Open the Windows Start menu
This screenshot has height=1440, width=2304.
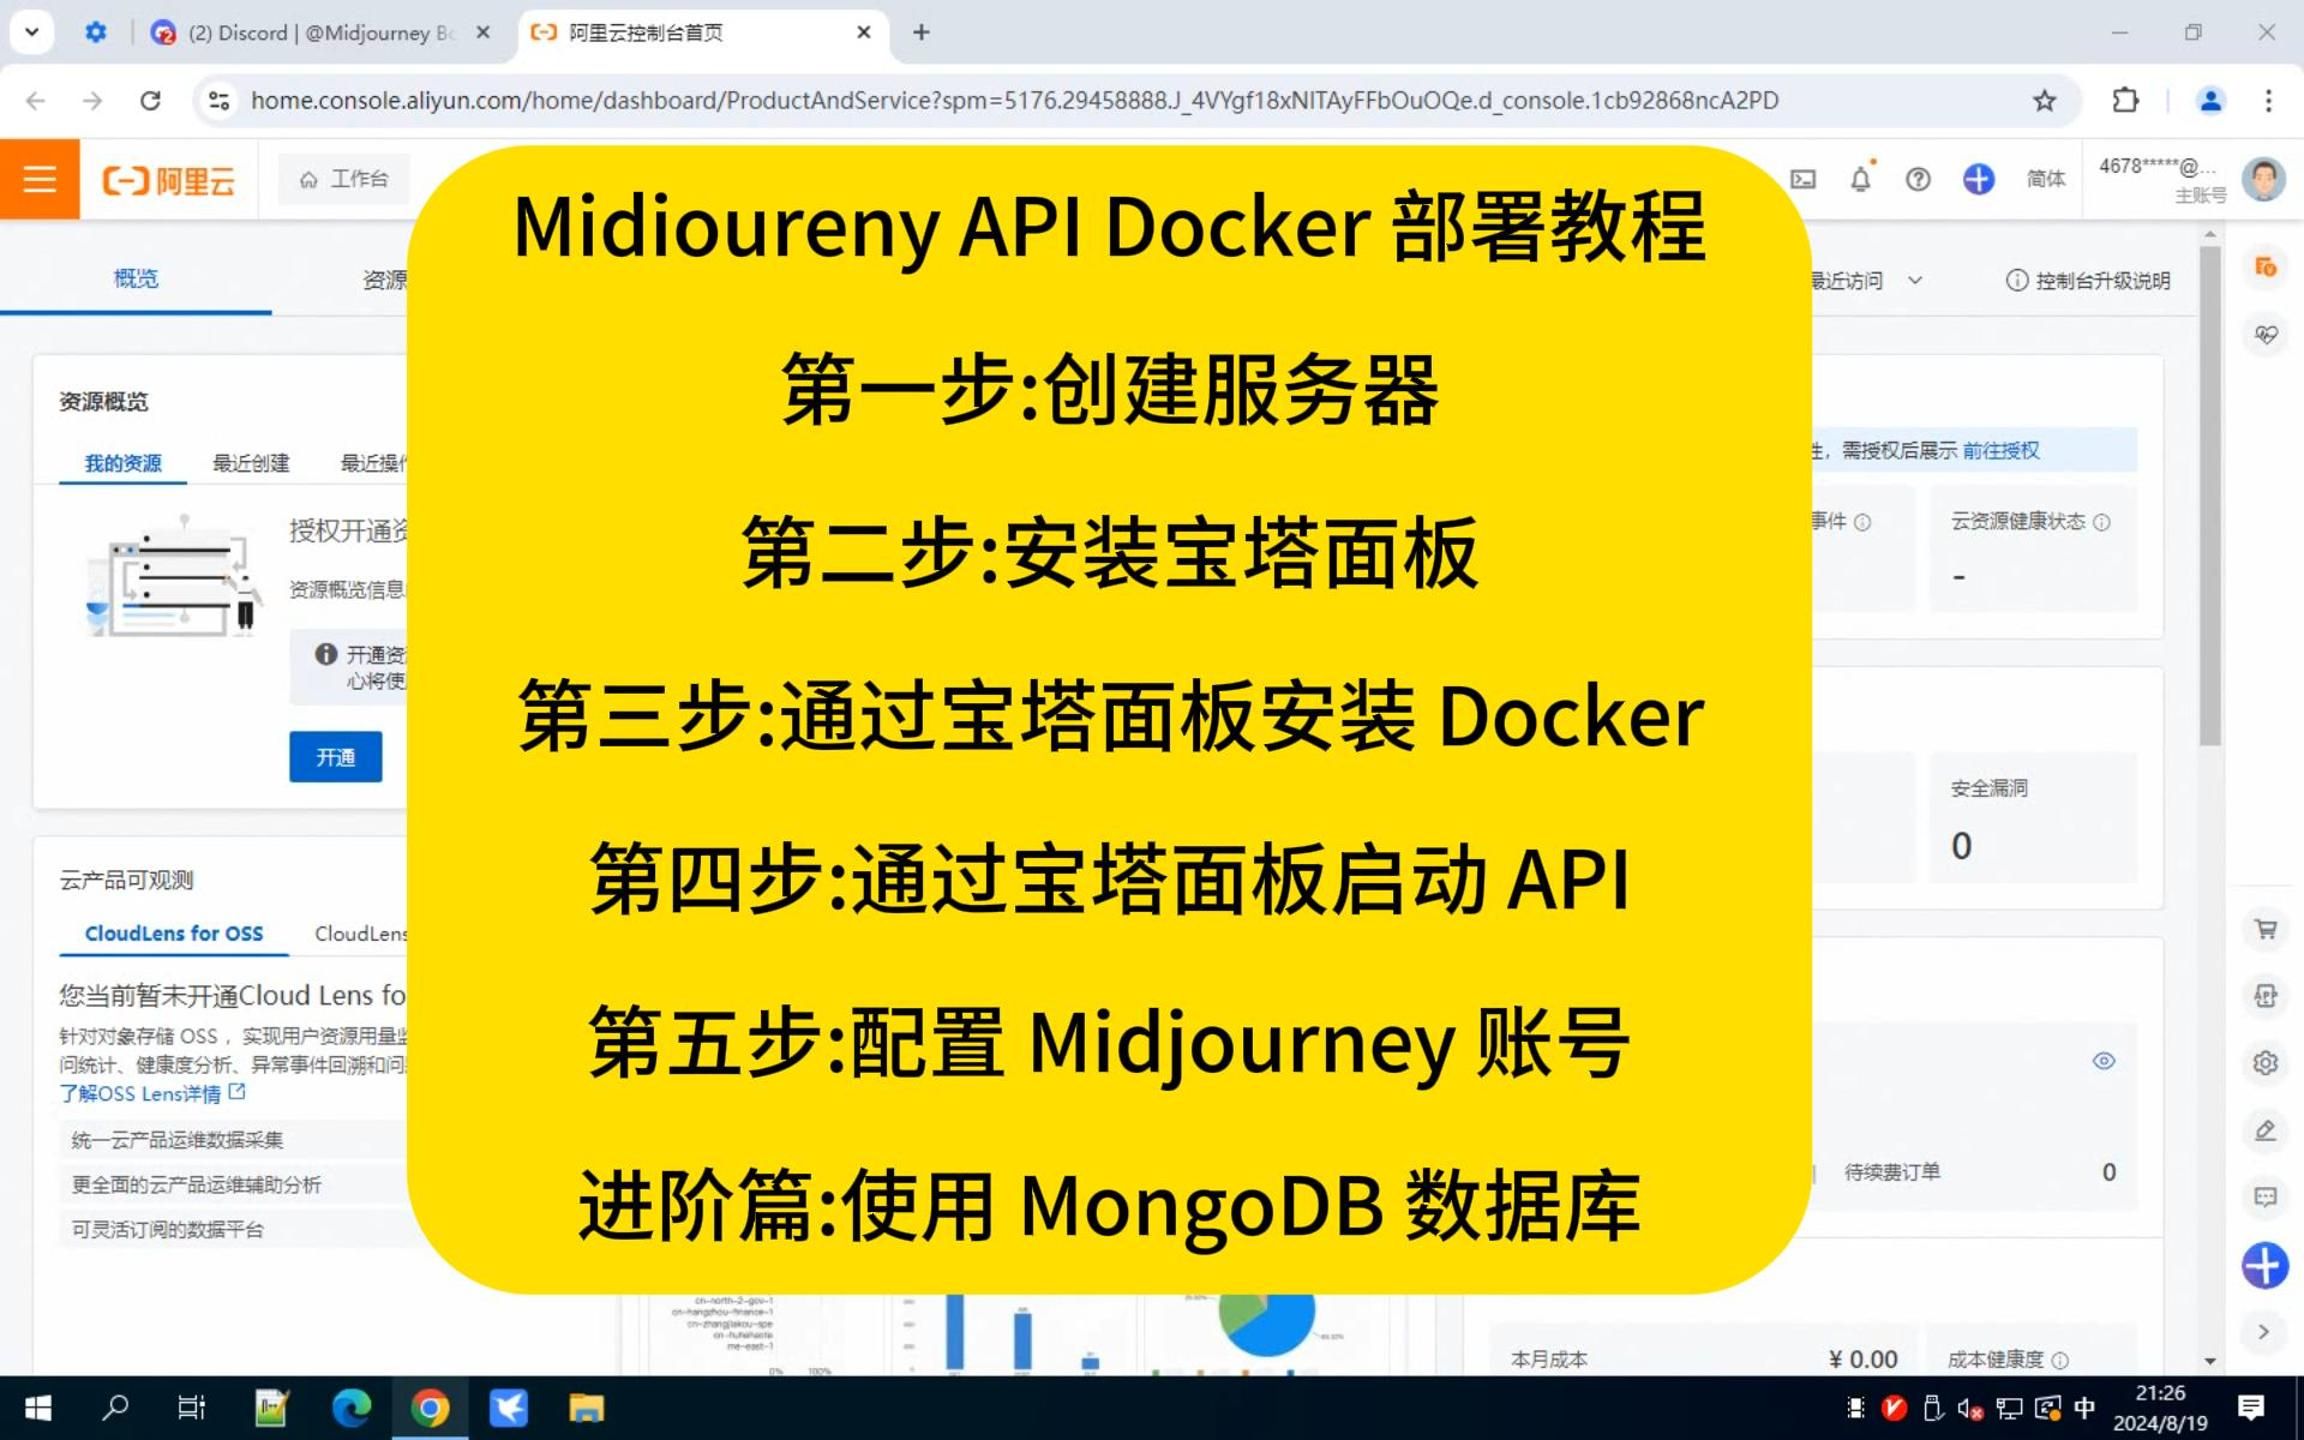[x=38, y=1408]
